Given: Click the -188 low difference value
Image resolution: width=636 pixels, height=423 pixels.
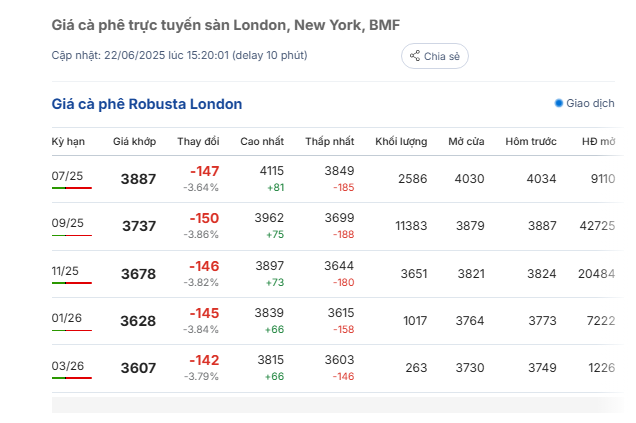Looking at the screenshot, I should 344,234.
